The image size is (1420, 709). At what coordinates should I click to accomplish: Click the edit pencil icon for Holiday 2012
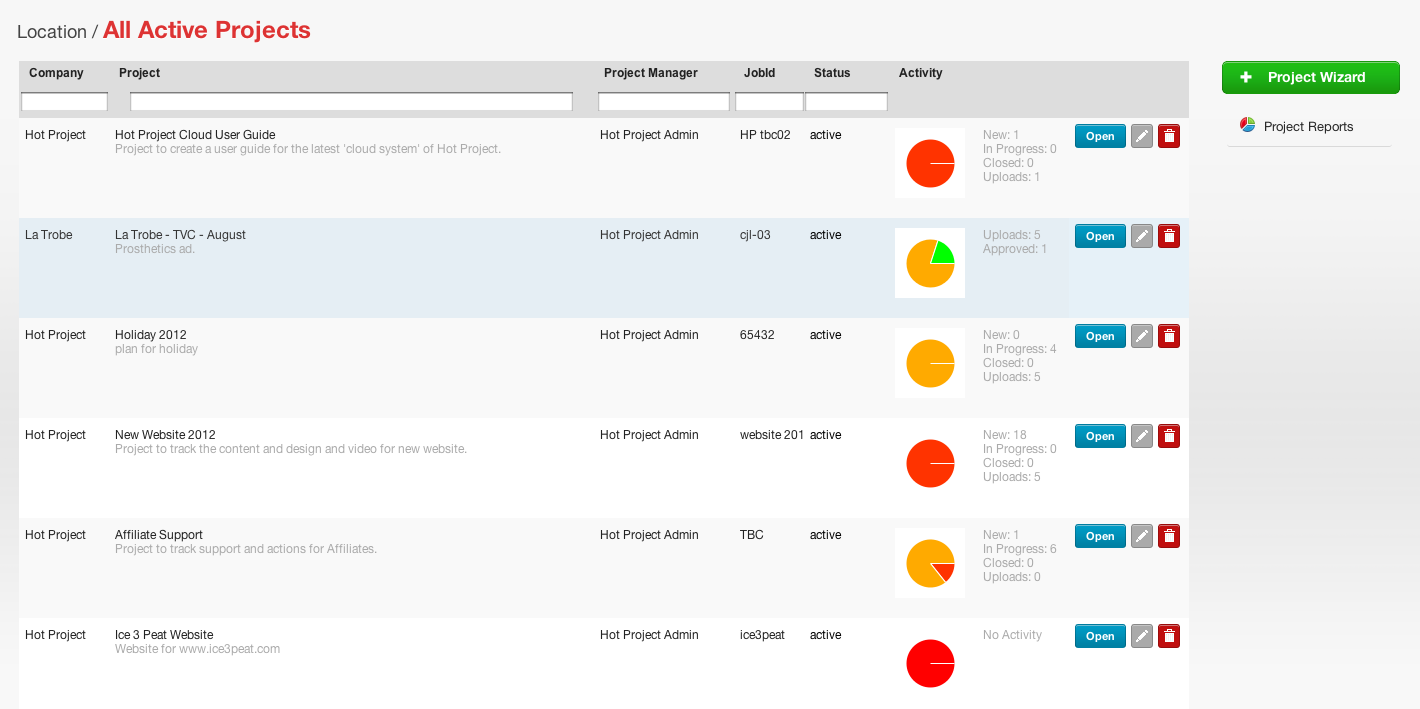1142,336
